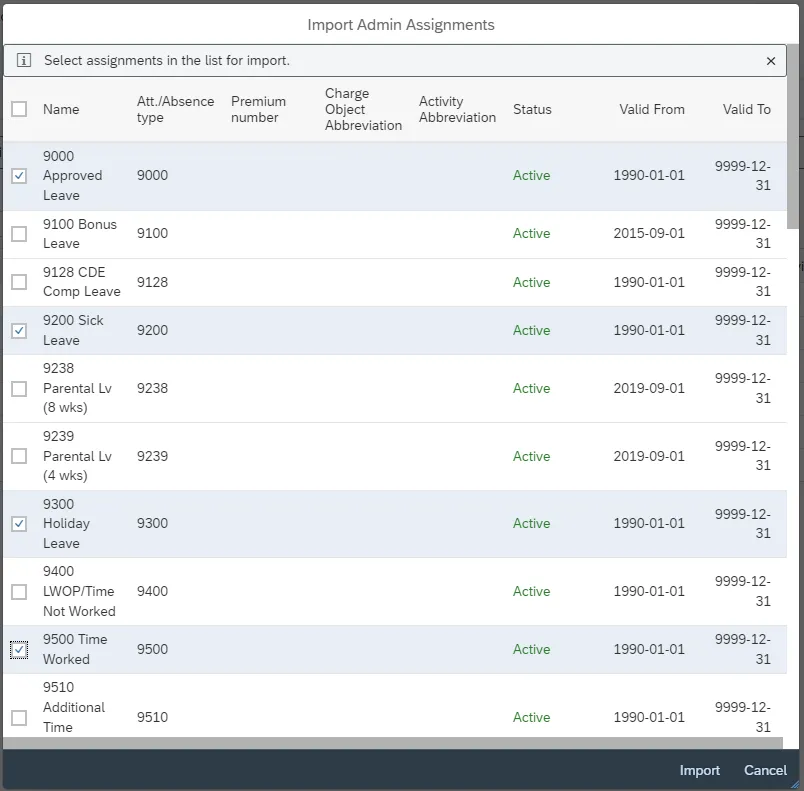This screenshot has height=791, width=804.
Task: Click the Cancel button
Action: click(x=765, y=770)
